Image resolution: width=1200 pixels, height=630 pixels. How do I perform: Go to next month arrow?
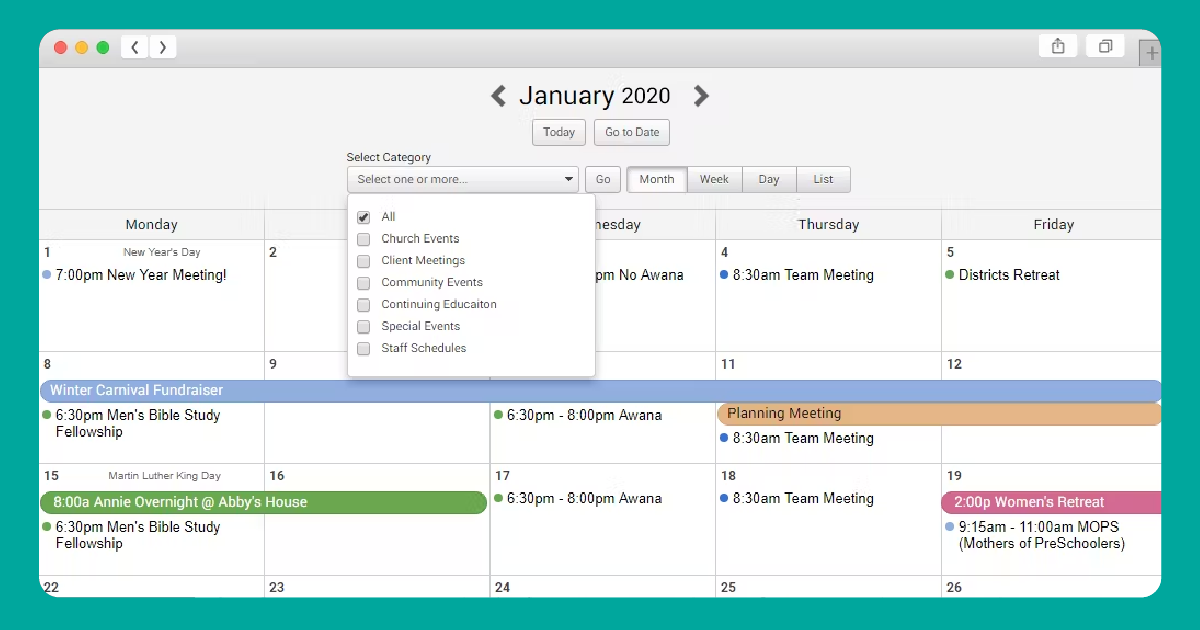[x=701, y=96]
